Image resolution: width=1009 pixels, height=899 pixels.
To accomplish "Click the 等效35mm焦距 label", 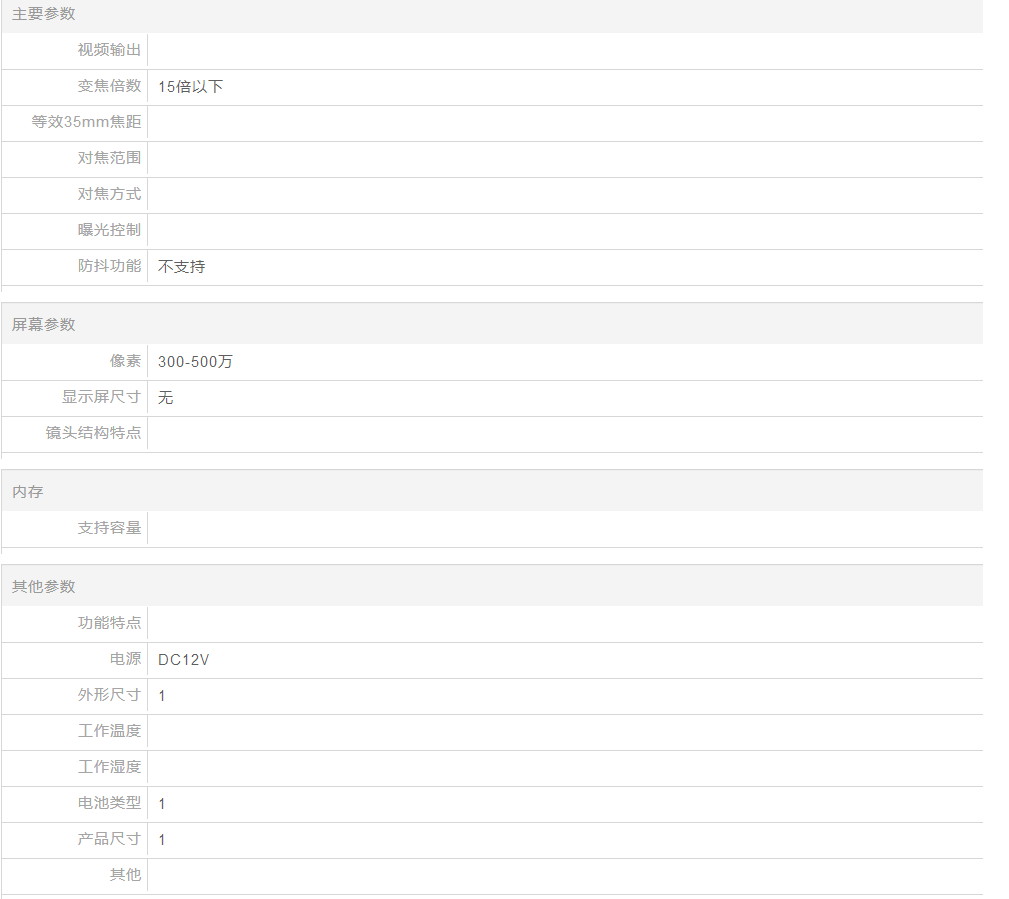I will pos(86,122).
